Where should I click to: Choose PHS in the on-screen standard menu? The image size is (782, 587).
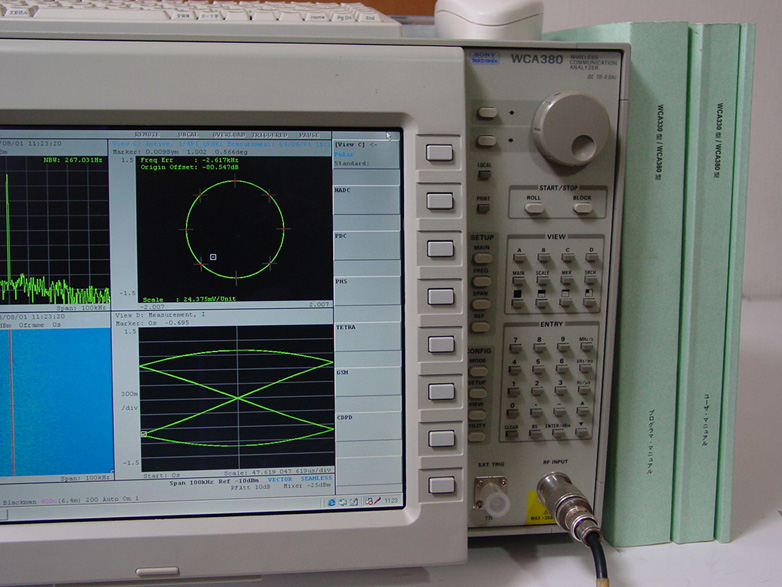pyautogui.click(x=367, y=291)
